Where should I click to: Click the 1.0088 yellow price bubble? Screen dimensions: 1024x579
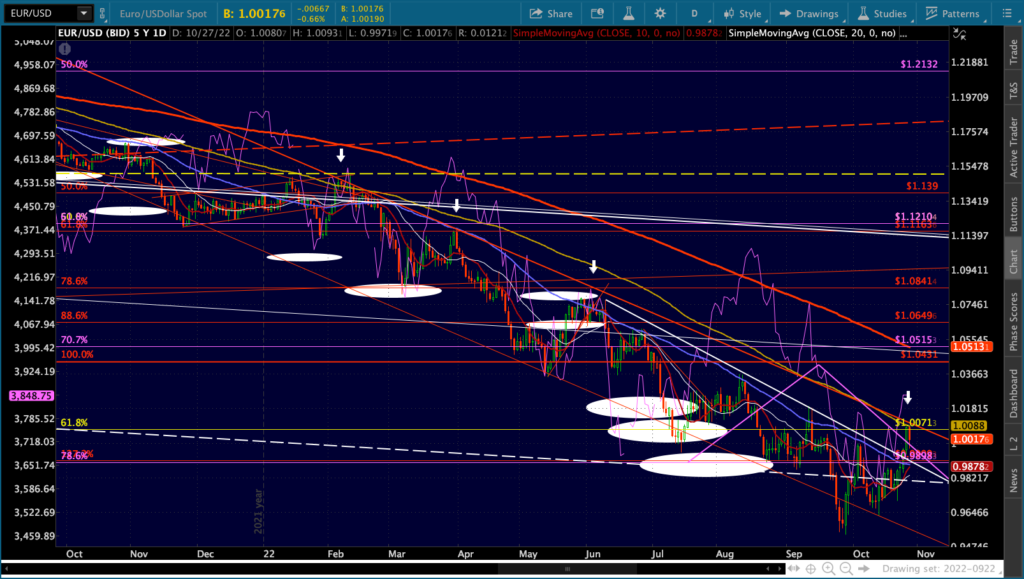coord(970,426)
